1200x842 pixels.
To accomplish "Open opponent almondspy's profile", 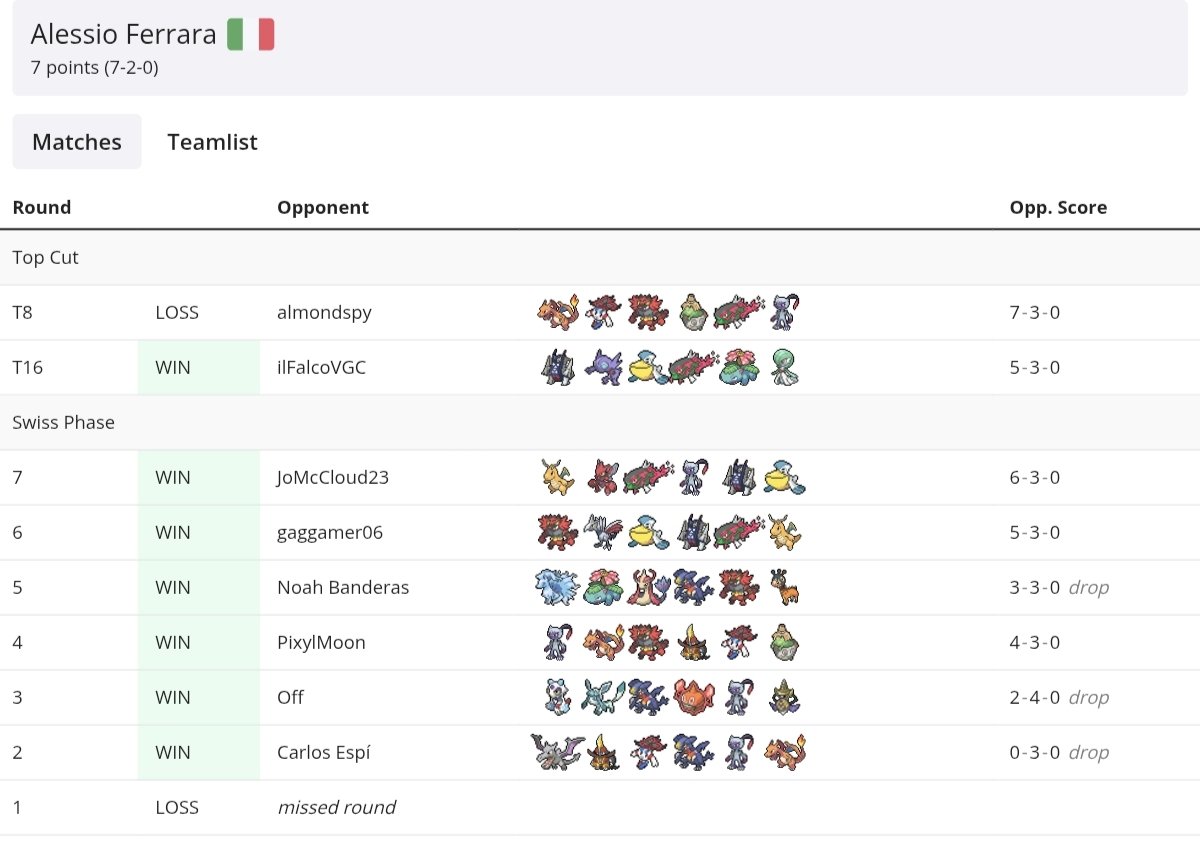I will (324, 313).
